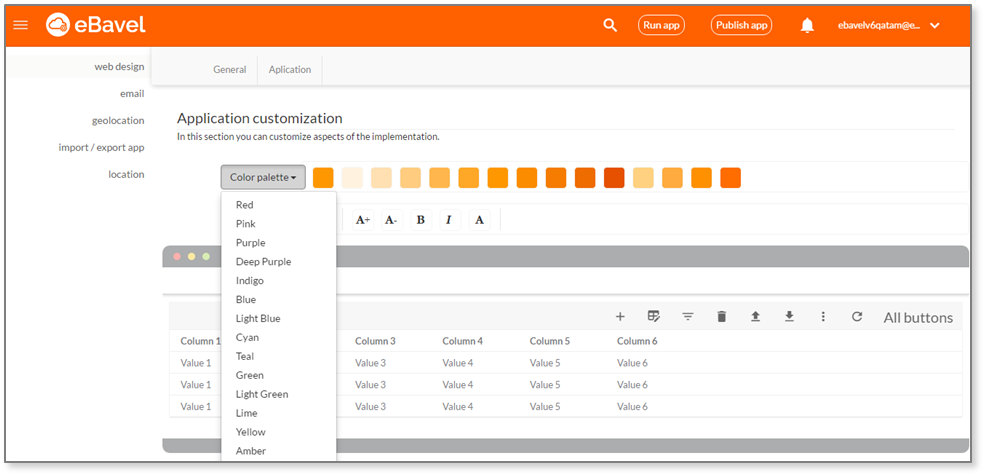Click the edit table icon in preview toolbar
The image size is (985, 476).
point(654,316)
